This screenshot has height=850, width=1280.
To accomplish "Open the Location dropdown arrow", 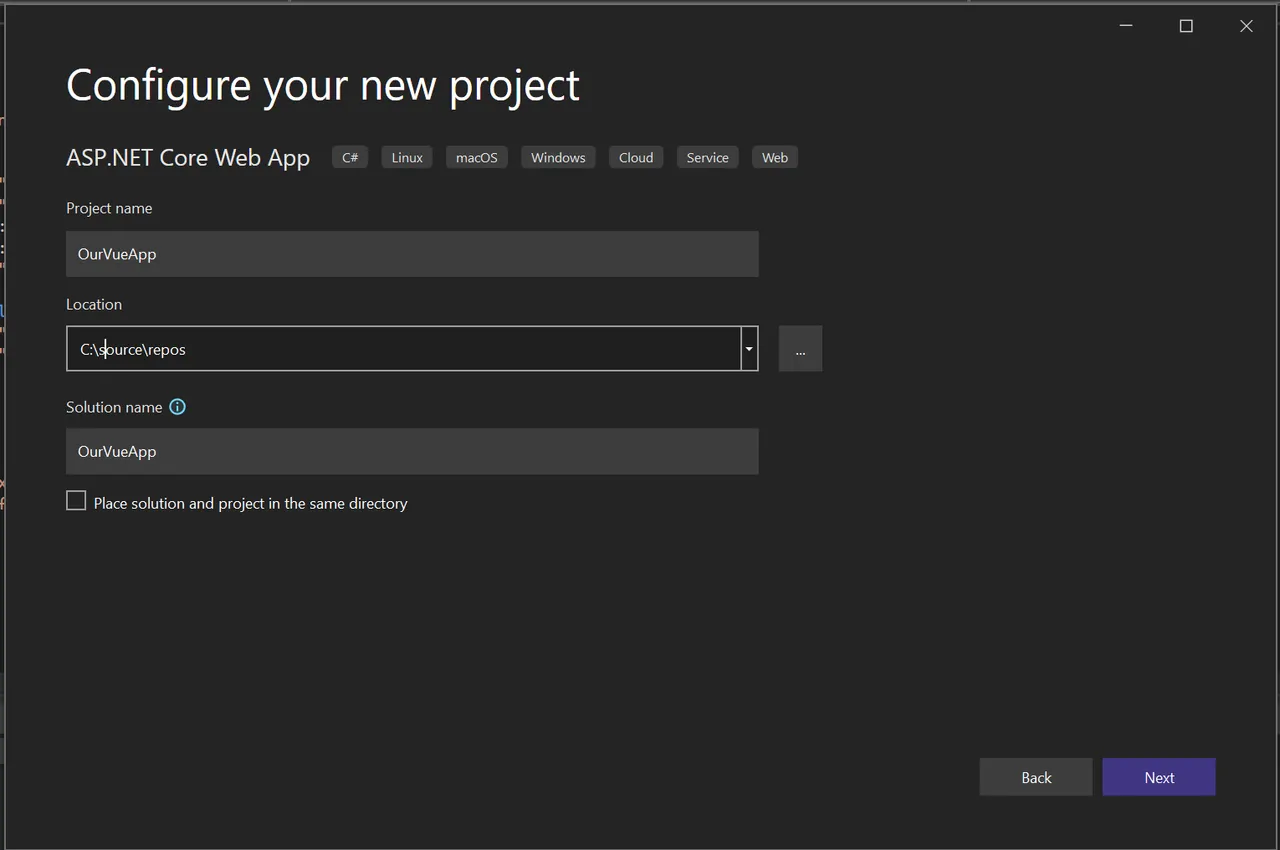I will [749, 349].
